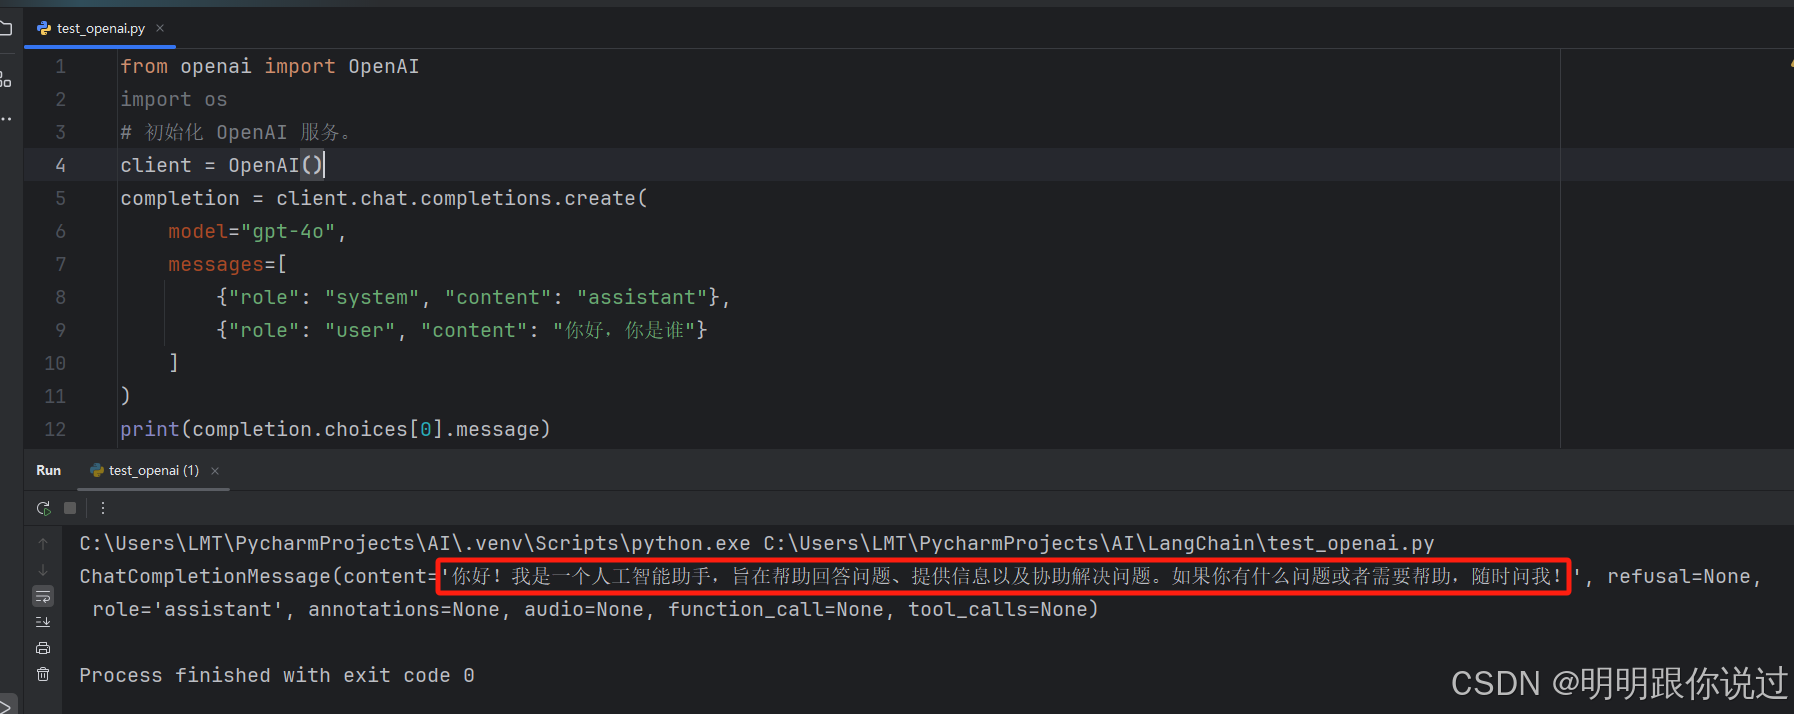This screenshot has height=714, width=1794.
Task: Close the test_openai (1) run tab
Action: 215,471
